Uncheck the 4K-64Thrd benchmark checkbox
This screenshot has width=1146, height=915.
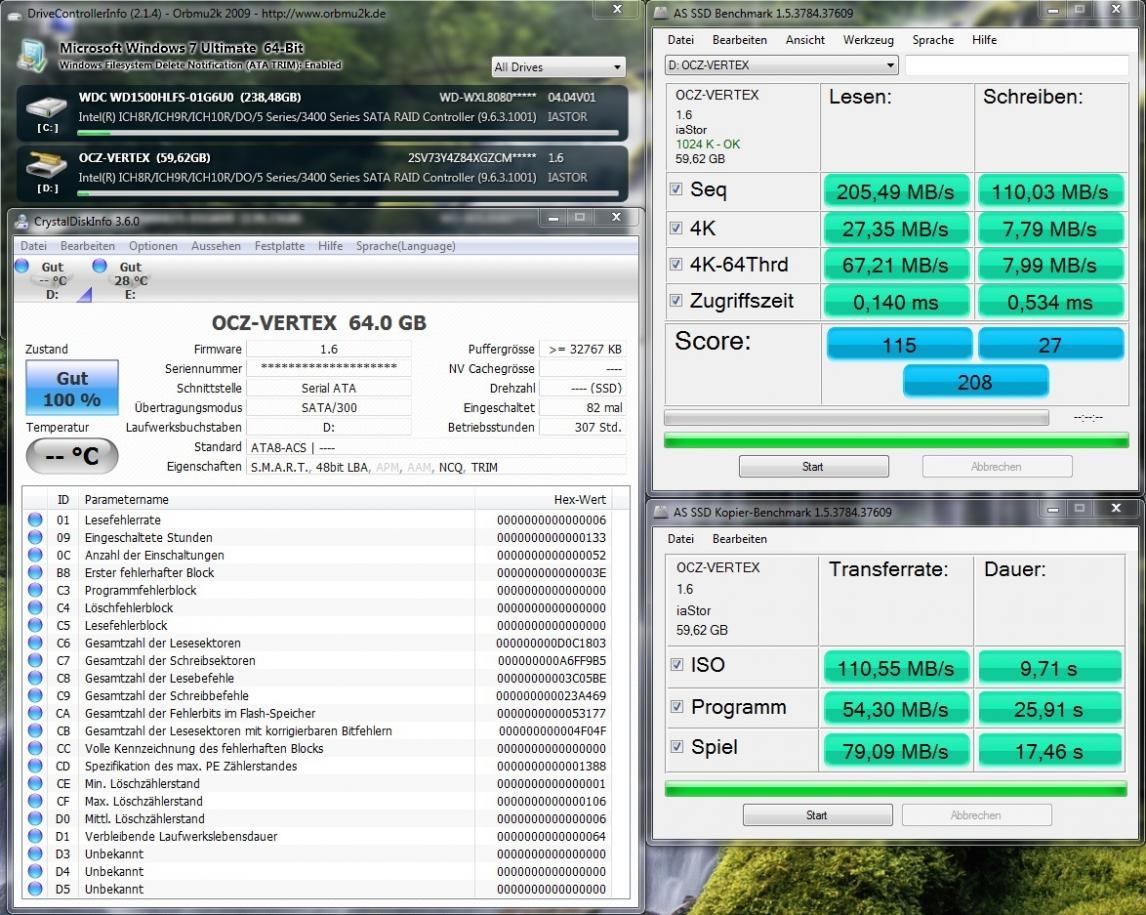pyautogui.click(x=676, y=264)
